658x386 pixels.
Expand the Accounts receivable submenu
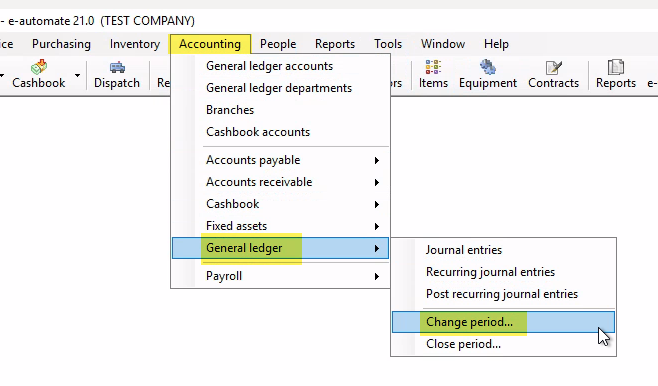[280, 182]
